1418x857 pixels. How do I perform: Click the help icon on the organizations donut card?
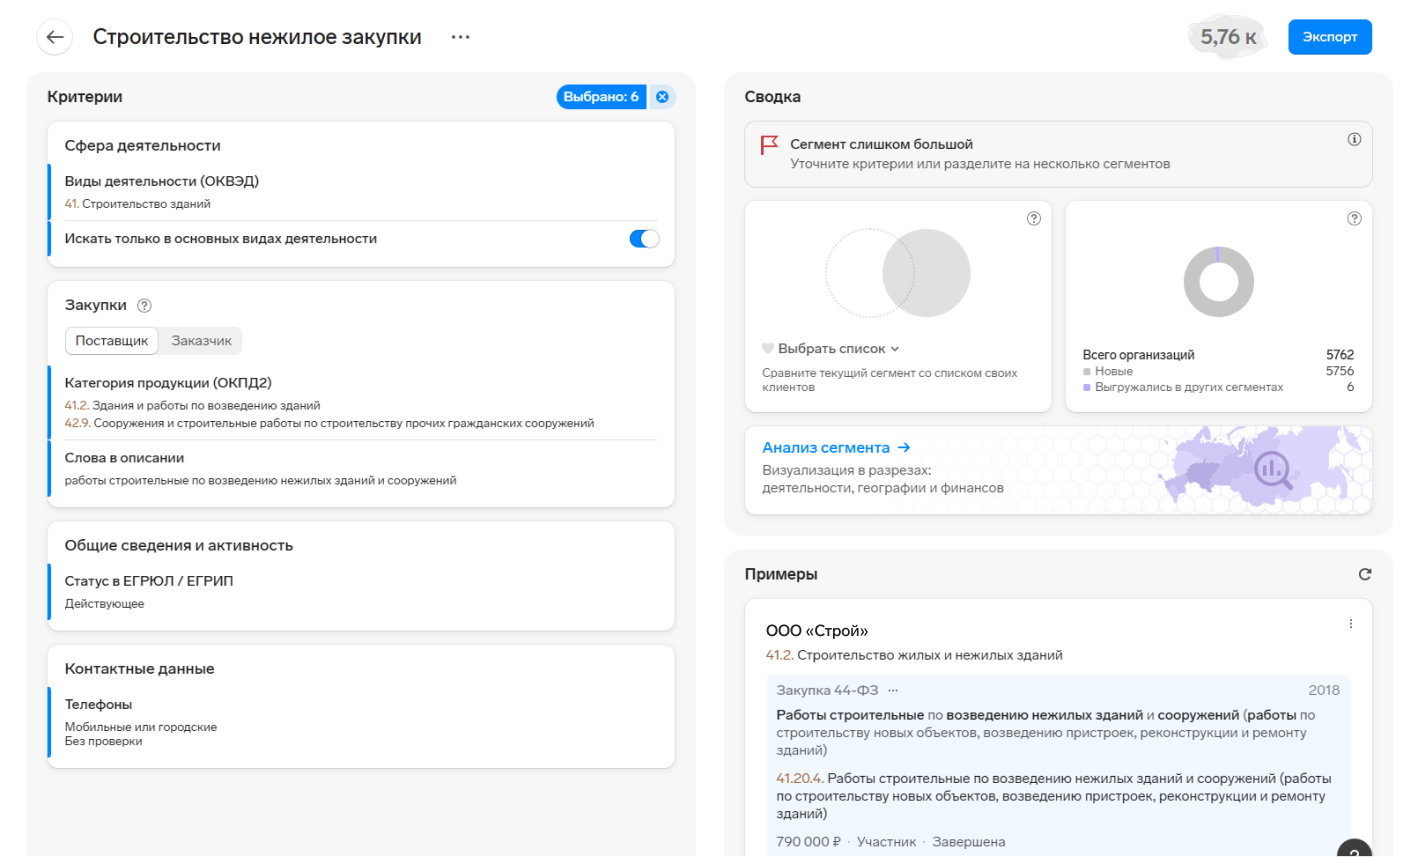pos(1354,219)
